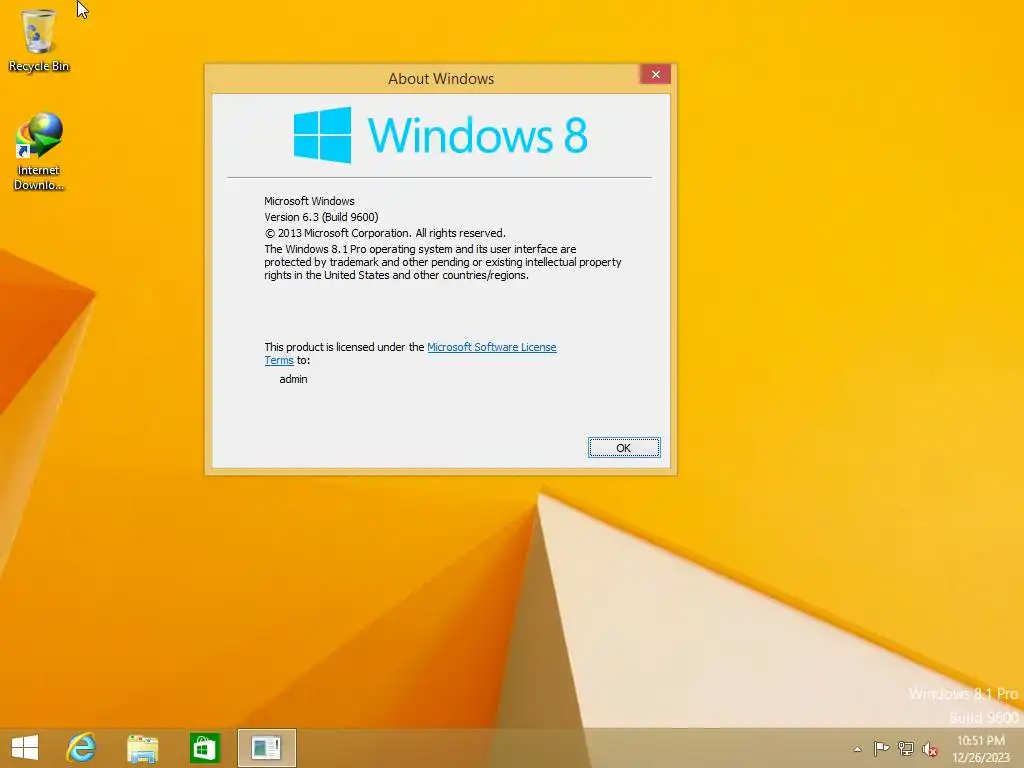Follow the Terms link text
The width and height of the screenshot is (1024, 768).
(x=279, y=360)
